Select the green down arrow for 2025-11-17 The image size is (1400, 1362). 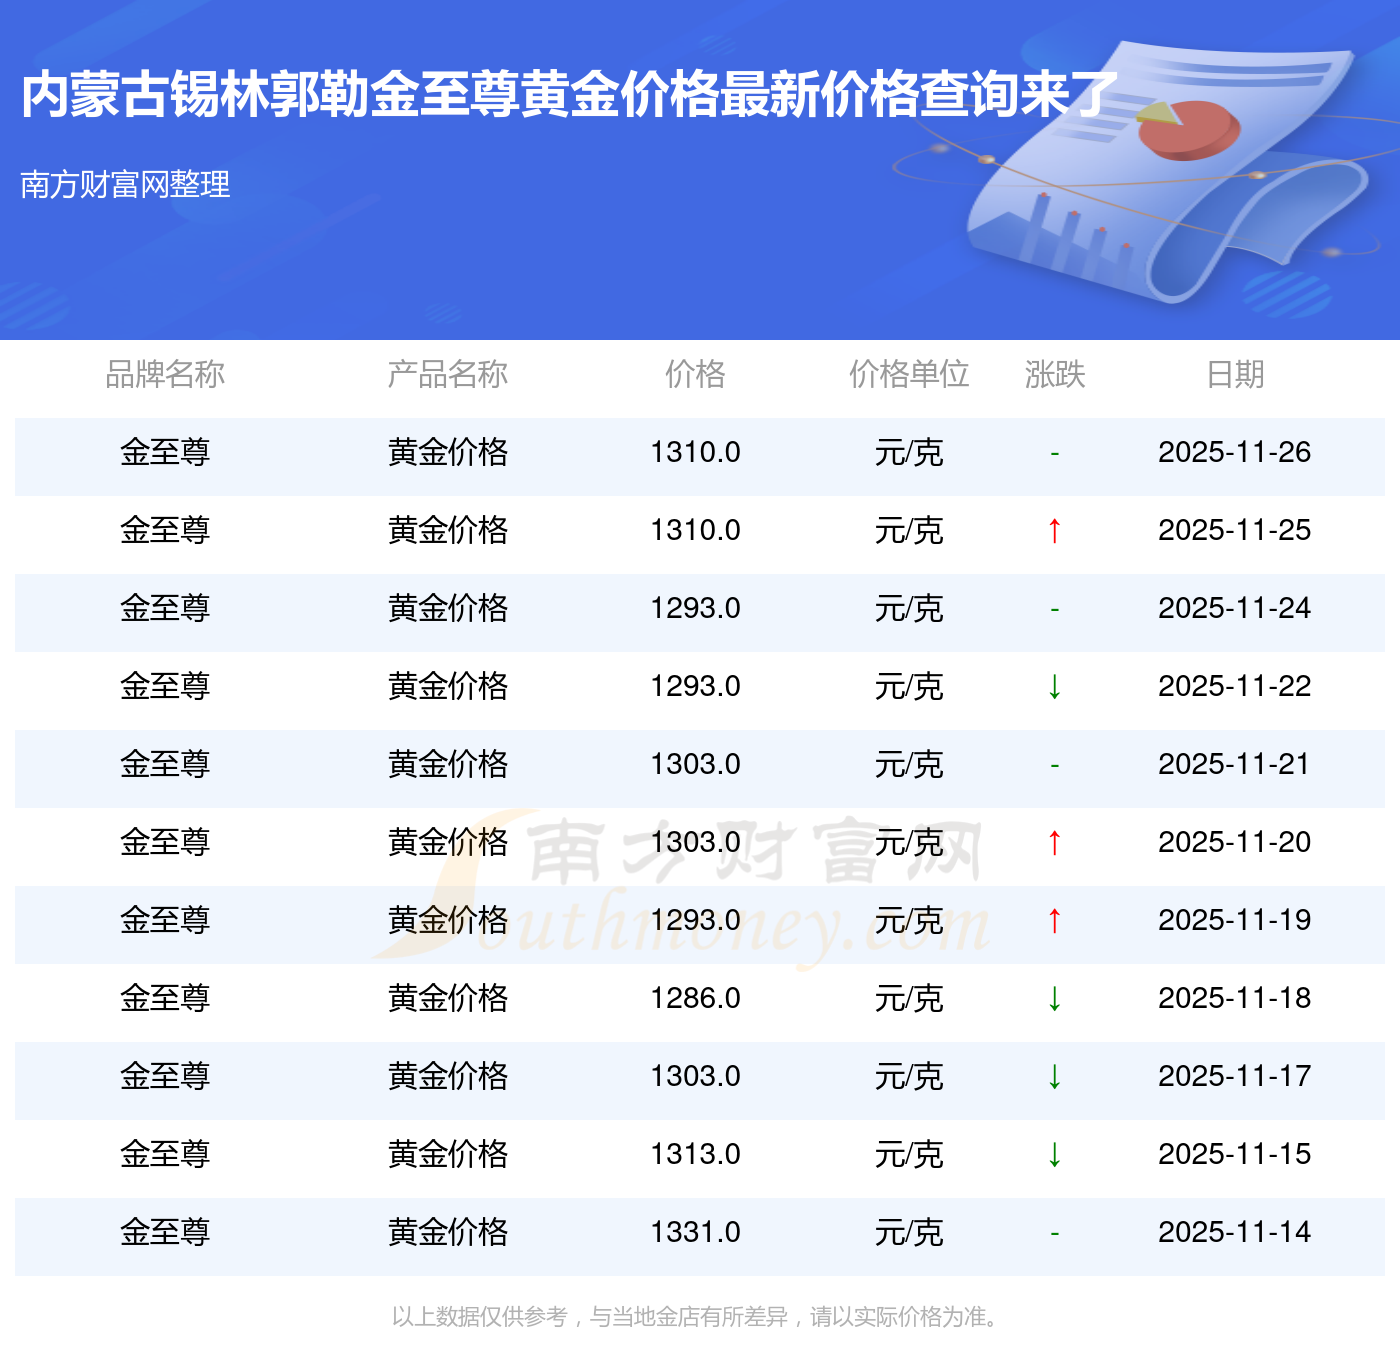pyautogui.click(x=1054, y=1077)
